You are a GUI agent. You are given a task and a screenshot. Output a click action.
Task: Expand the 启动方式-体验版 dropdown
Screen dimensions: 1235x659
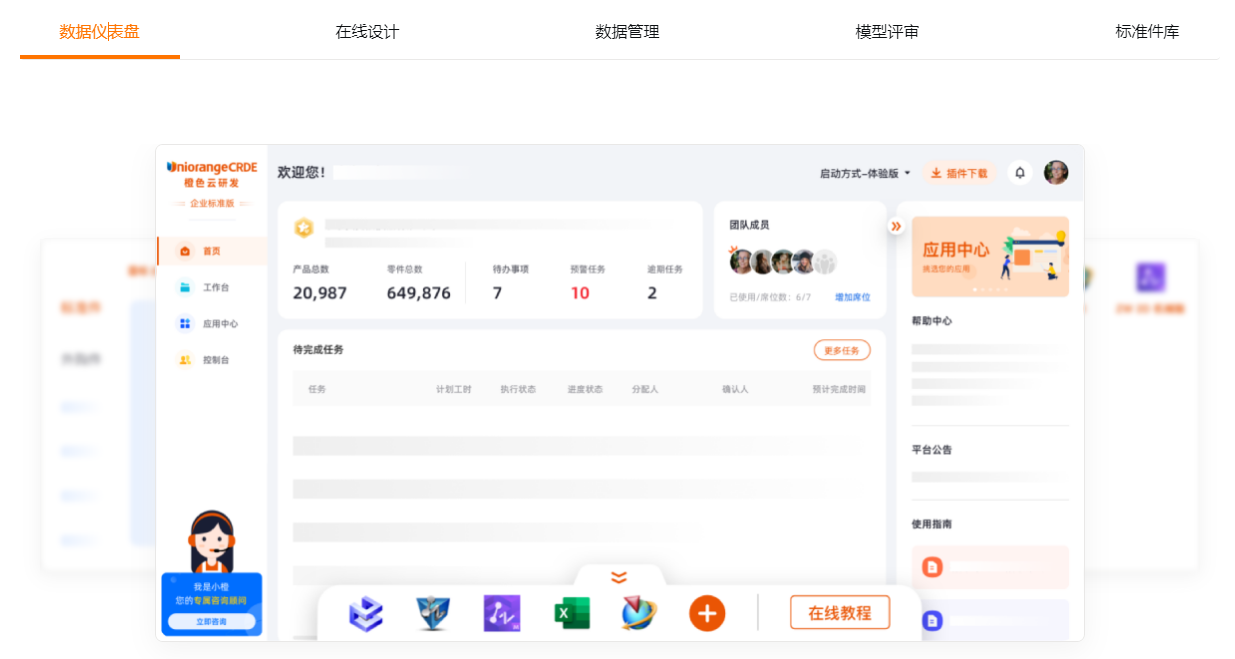click(861, 172)
